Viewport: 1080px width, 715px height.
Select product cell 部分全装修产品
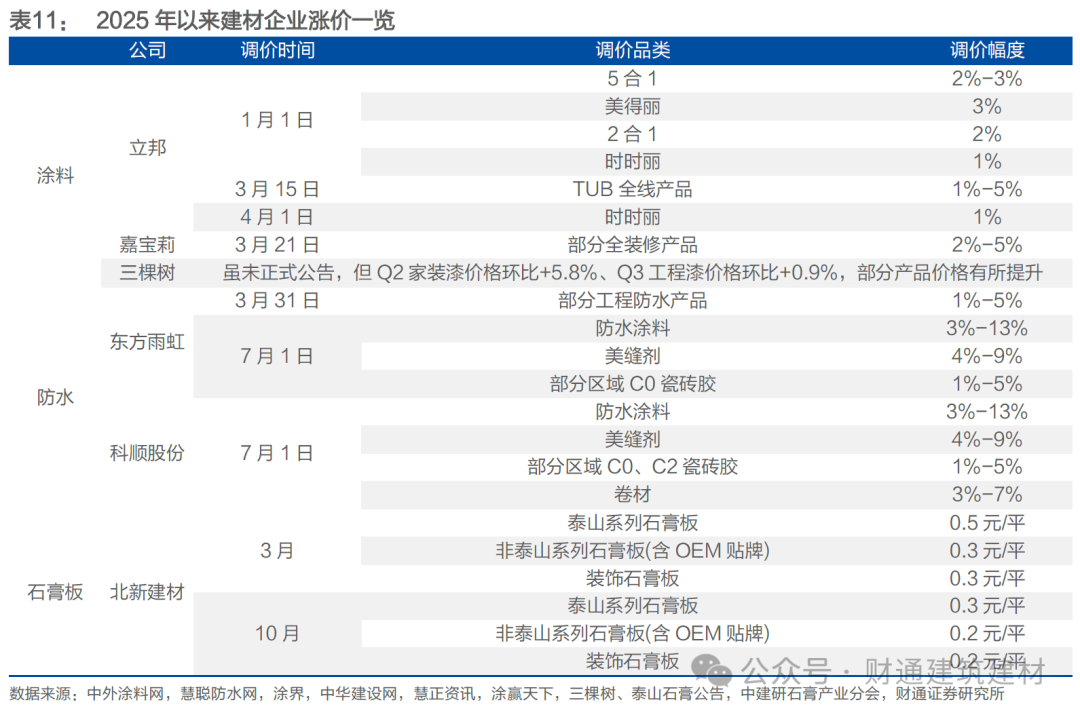coord(633,245)
